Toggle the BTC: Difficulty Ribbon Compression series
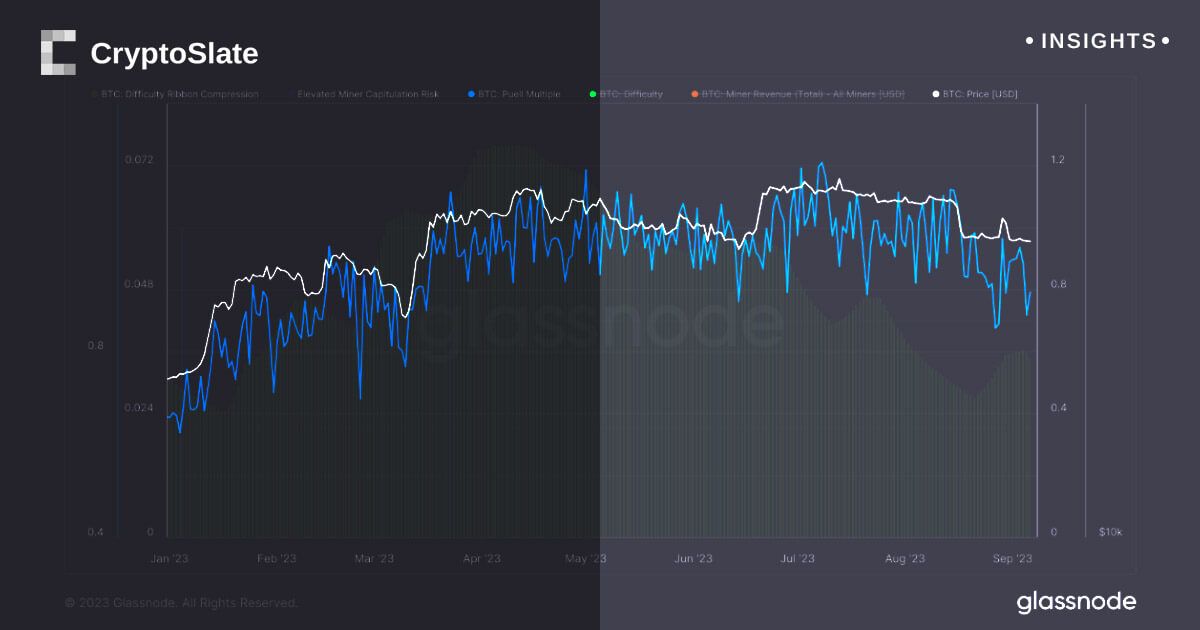Screen dimensions: 1200x630 point(180,94)
